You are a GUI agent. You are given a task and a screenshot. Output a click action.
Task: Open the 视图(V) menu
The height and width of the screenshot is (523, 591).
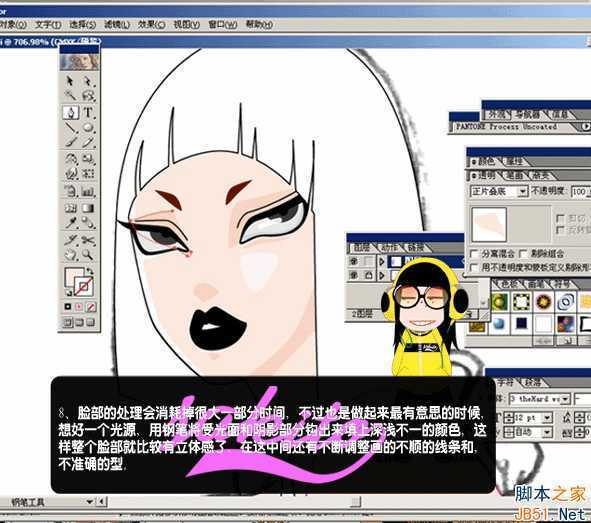[x=186, y=24]
